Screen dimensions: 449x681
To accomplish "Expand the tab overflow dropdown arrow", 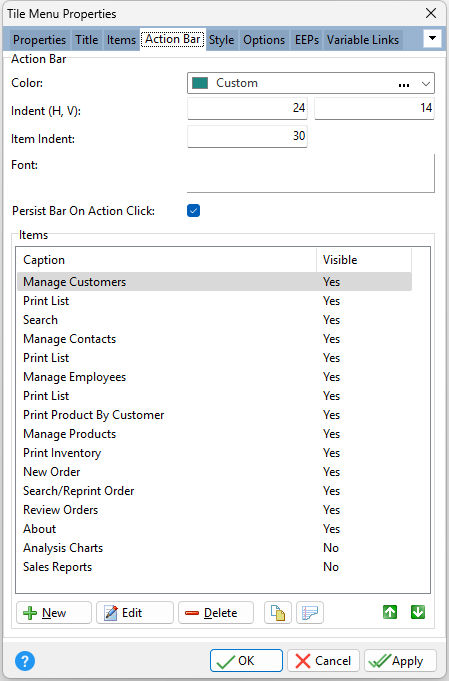I will tap(432, 39).
